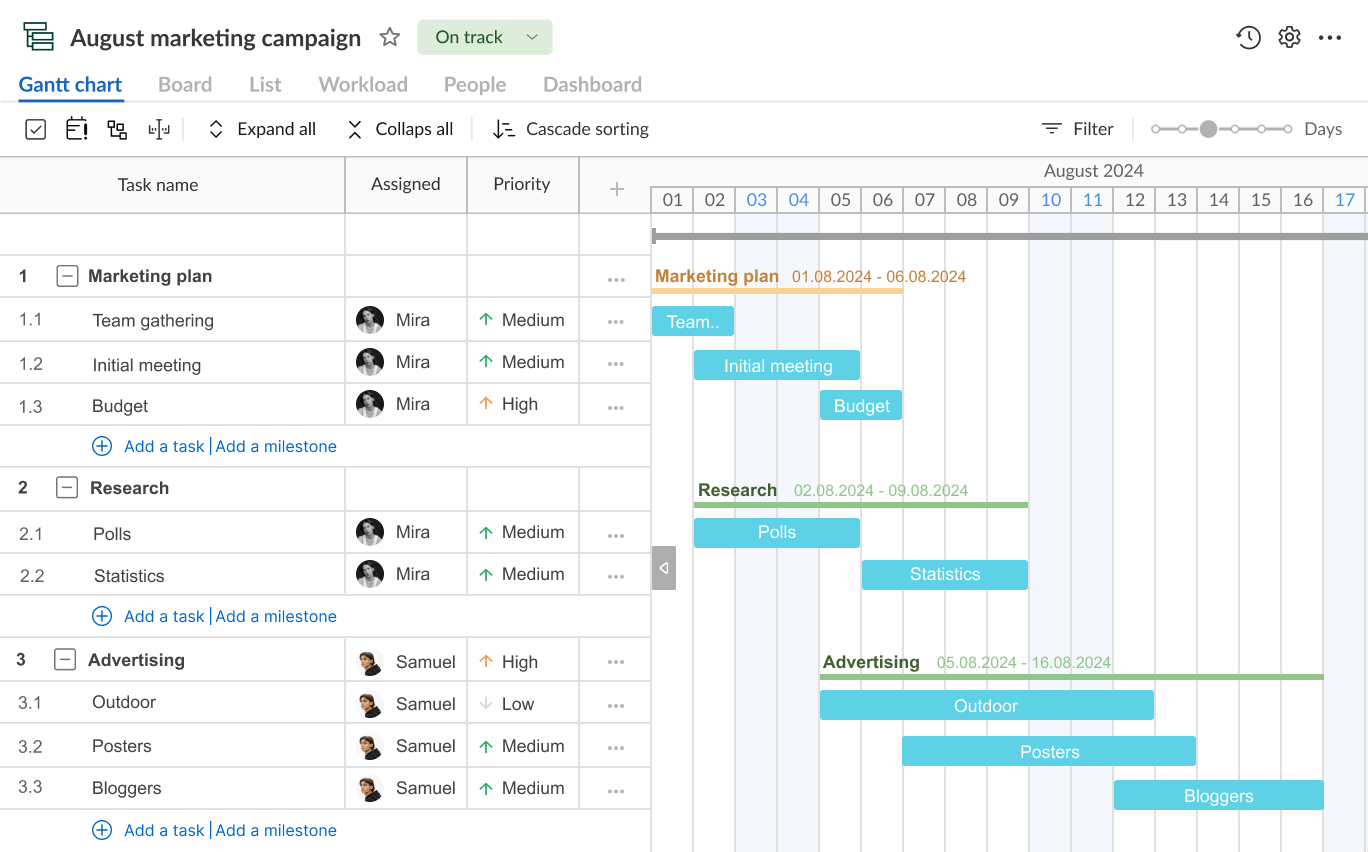Open project settings via the gear icon
The width and height of the screenshot is (1368, 852).
[1289, 36]
